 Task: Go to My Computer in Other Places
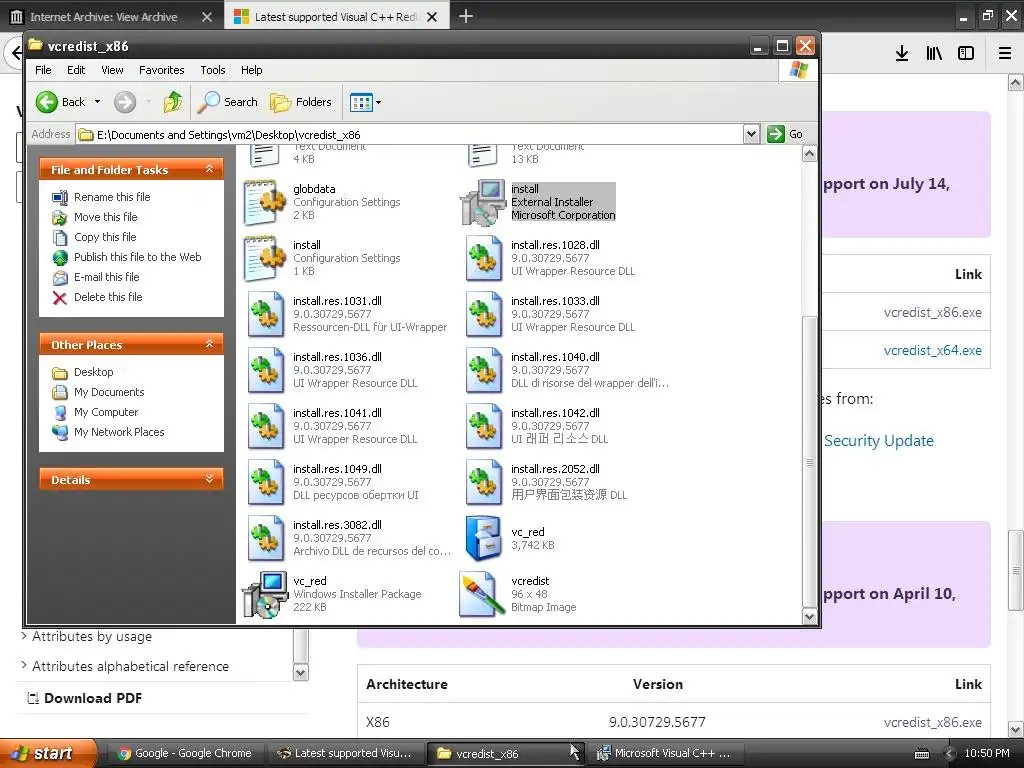[x=106, y=412]
